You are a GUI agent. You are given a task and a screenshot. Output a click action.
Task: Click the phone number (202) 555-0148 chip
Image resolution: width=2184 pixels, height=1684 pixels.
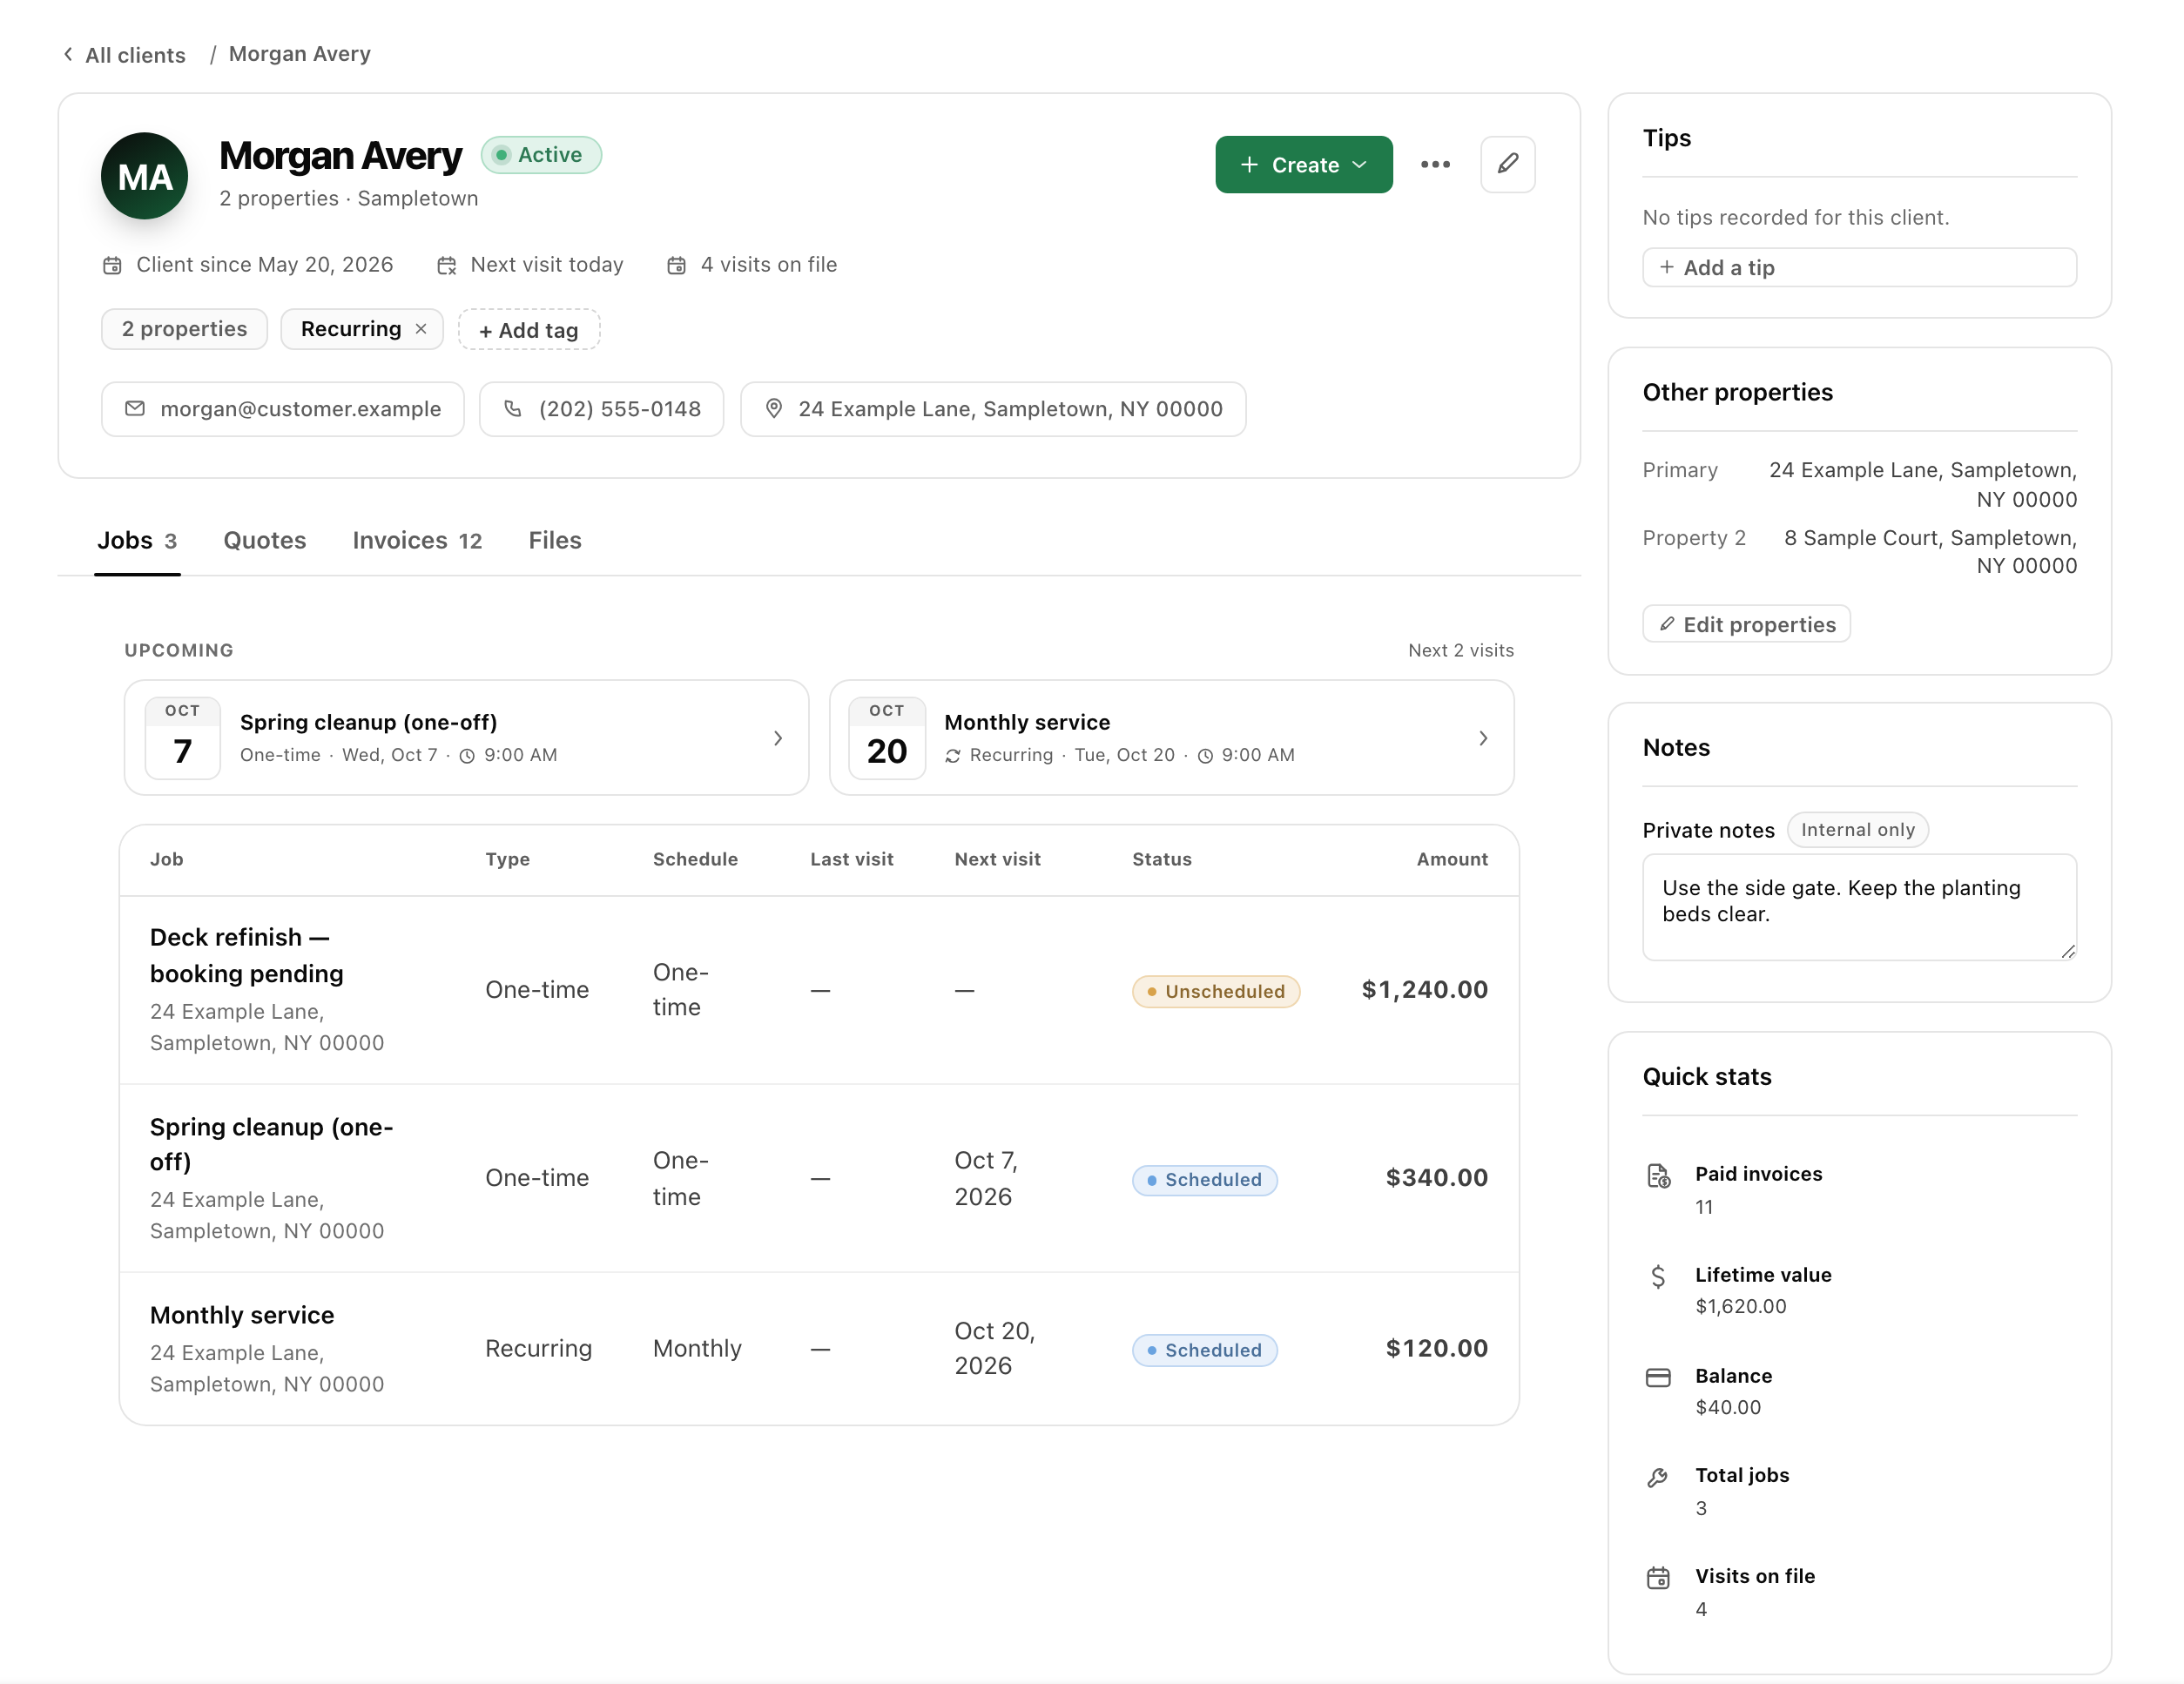(x=602, y=409)
